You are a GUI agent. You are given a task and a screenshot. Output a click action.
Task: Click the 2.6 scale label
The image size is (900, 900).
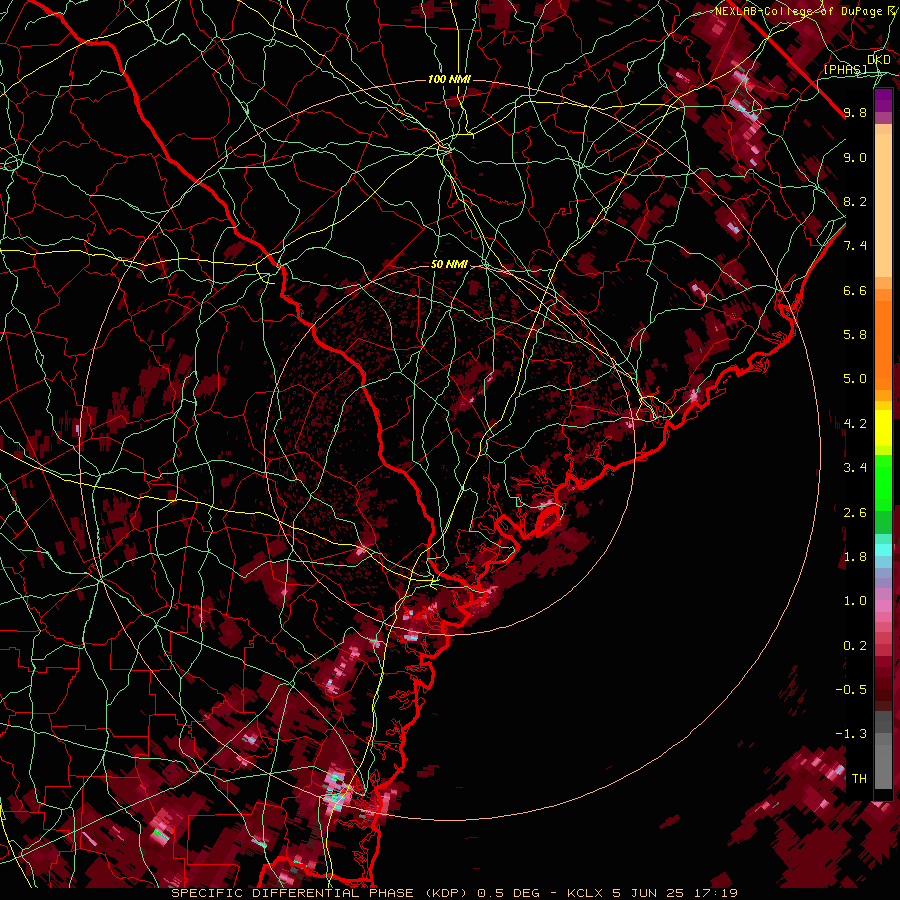tap(855, 513)
